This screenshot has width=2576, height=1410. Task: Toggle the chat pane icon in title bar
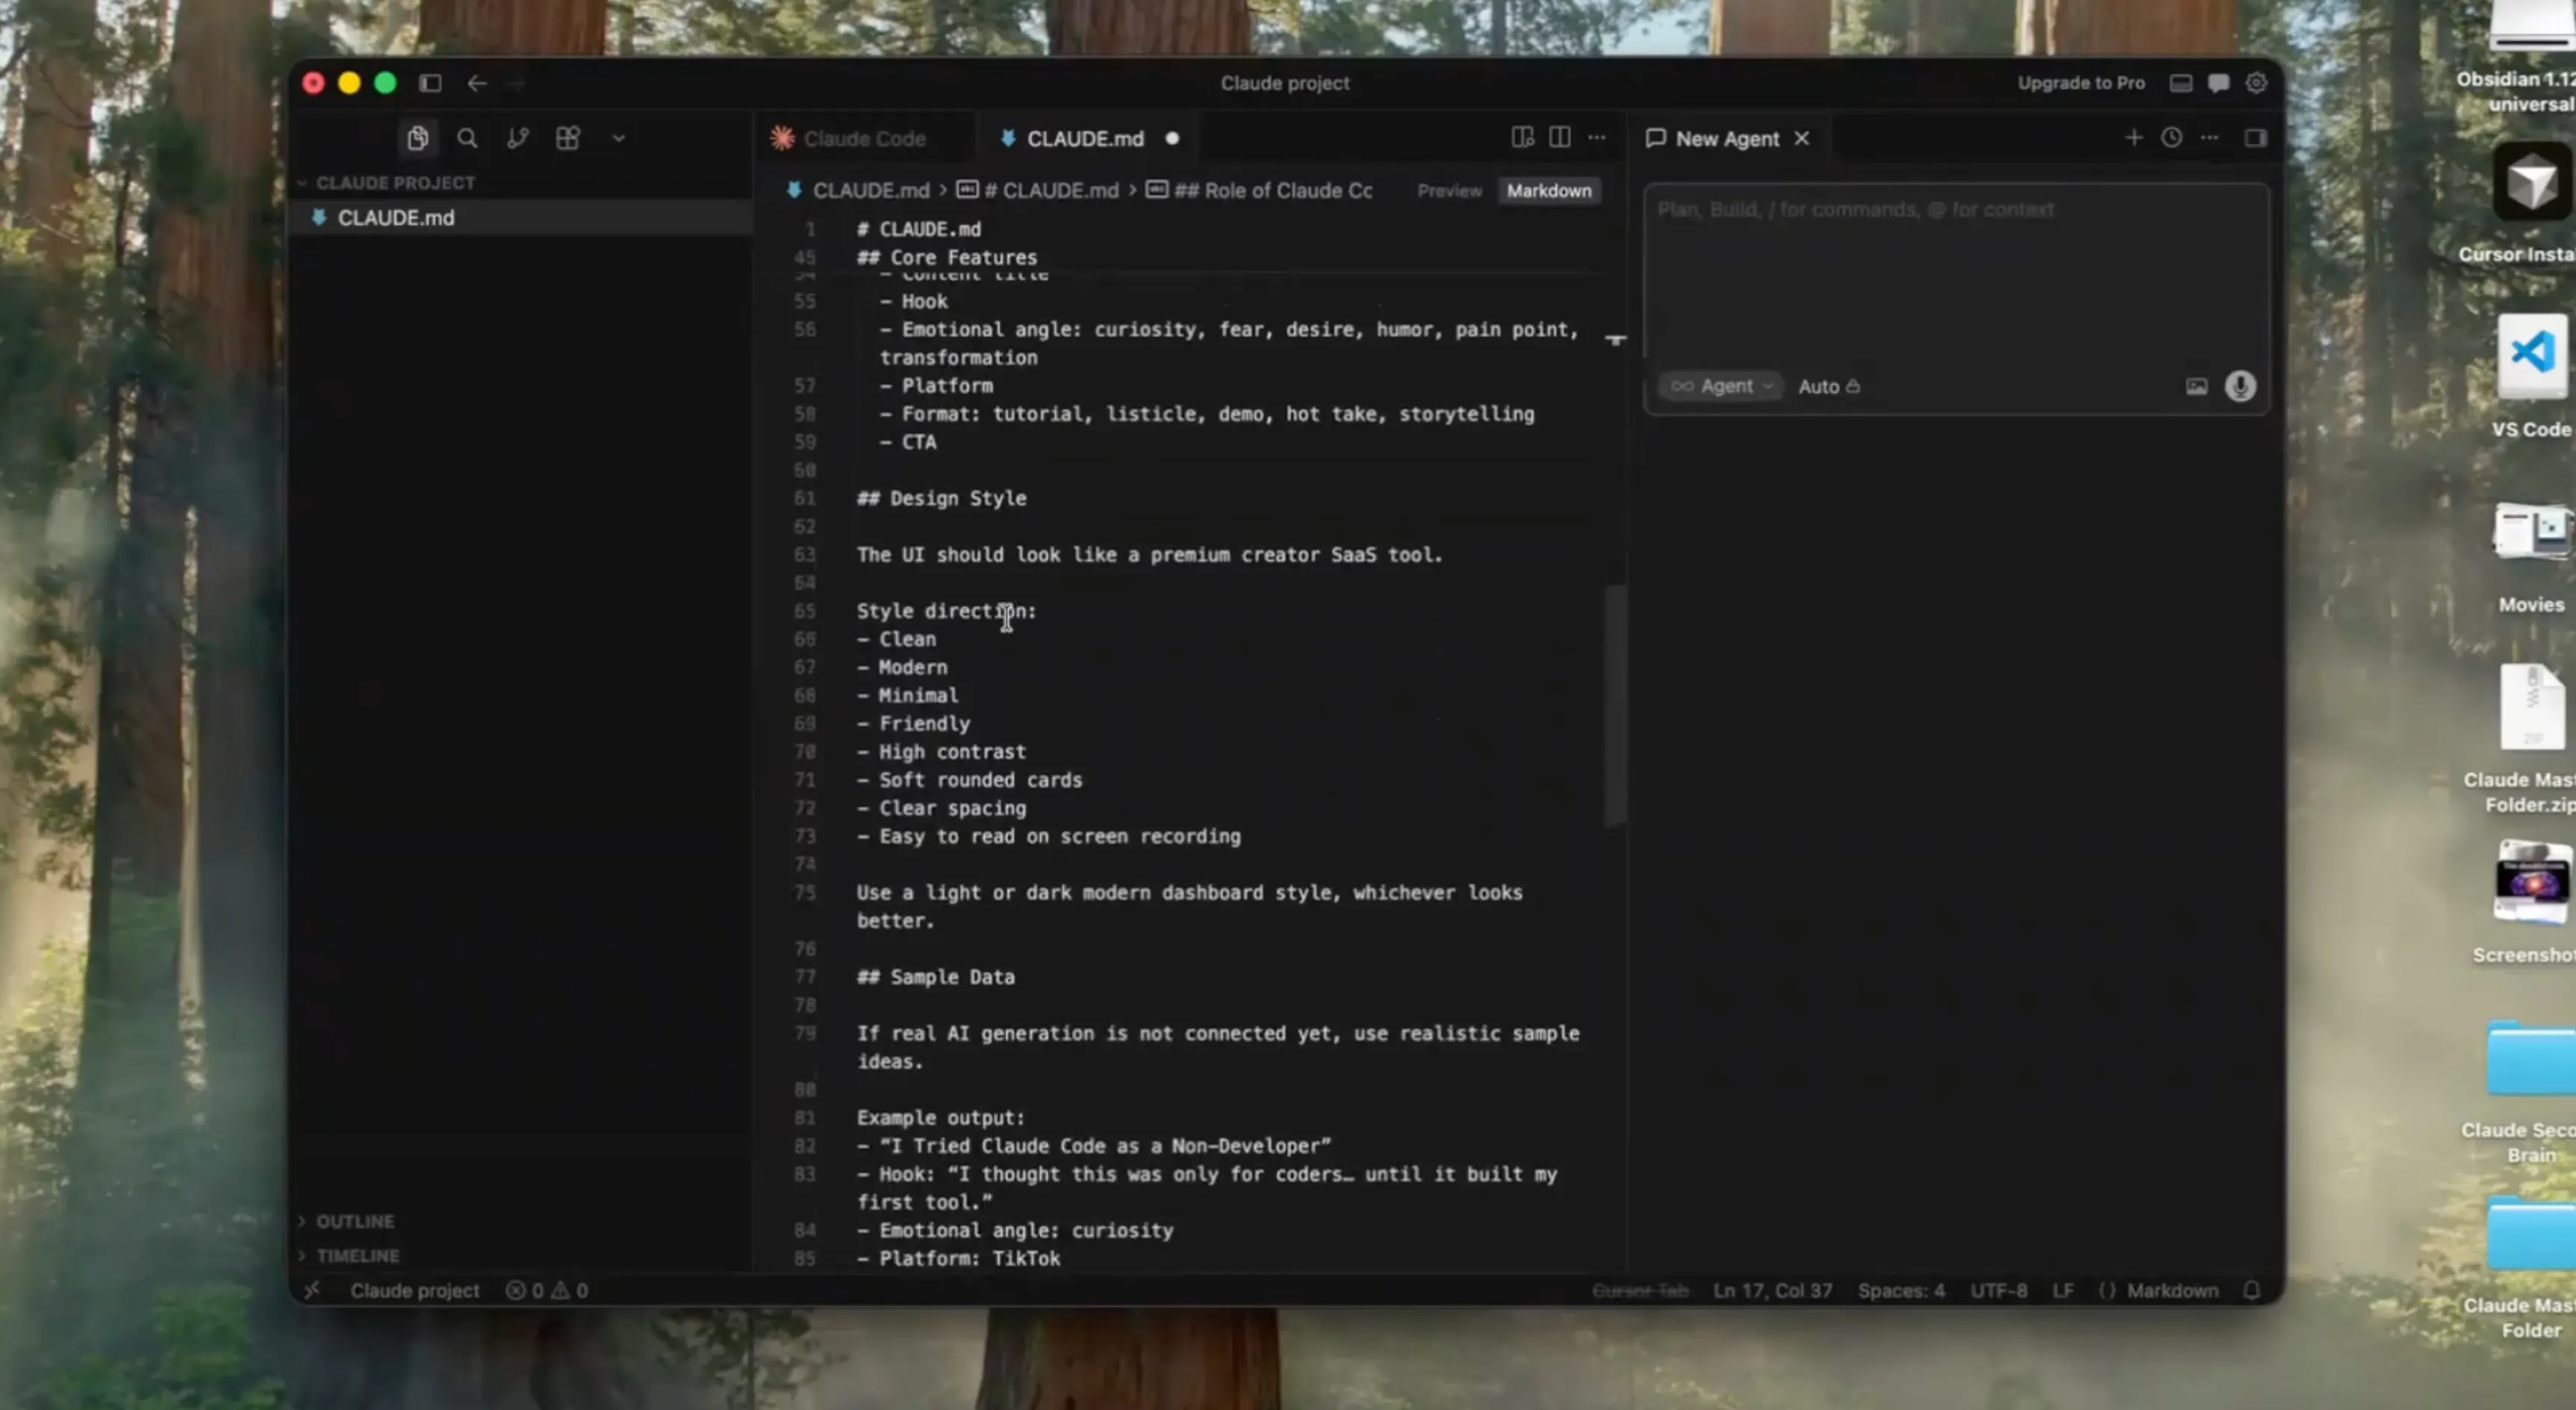(2218, 83)
